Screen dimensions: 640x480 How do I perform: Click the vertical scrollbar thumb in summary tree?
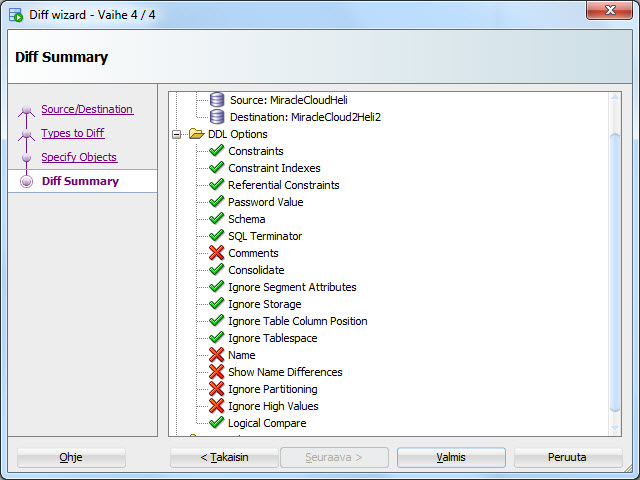[615, 273]
